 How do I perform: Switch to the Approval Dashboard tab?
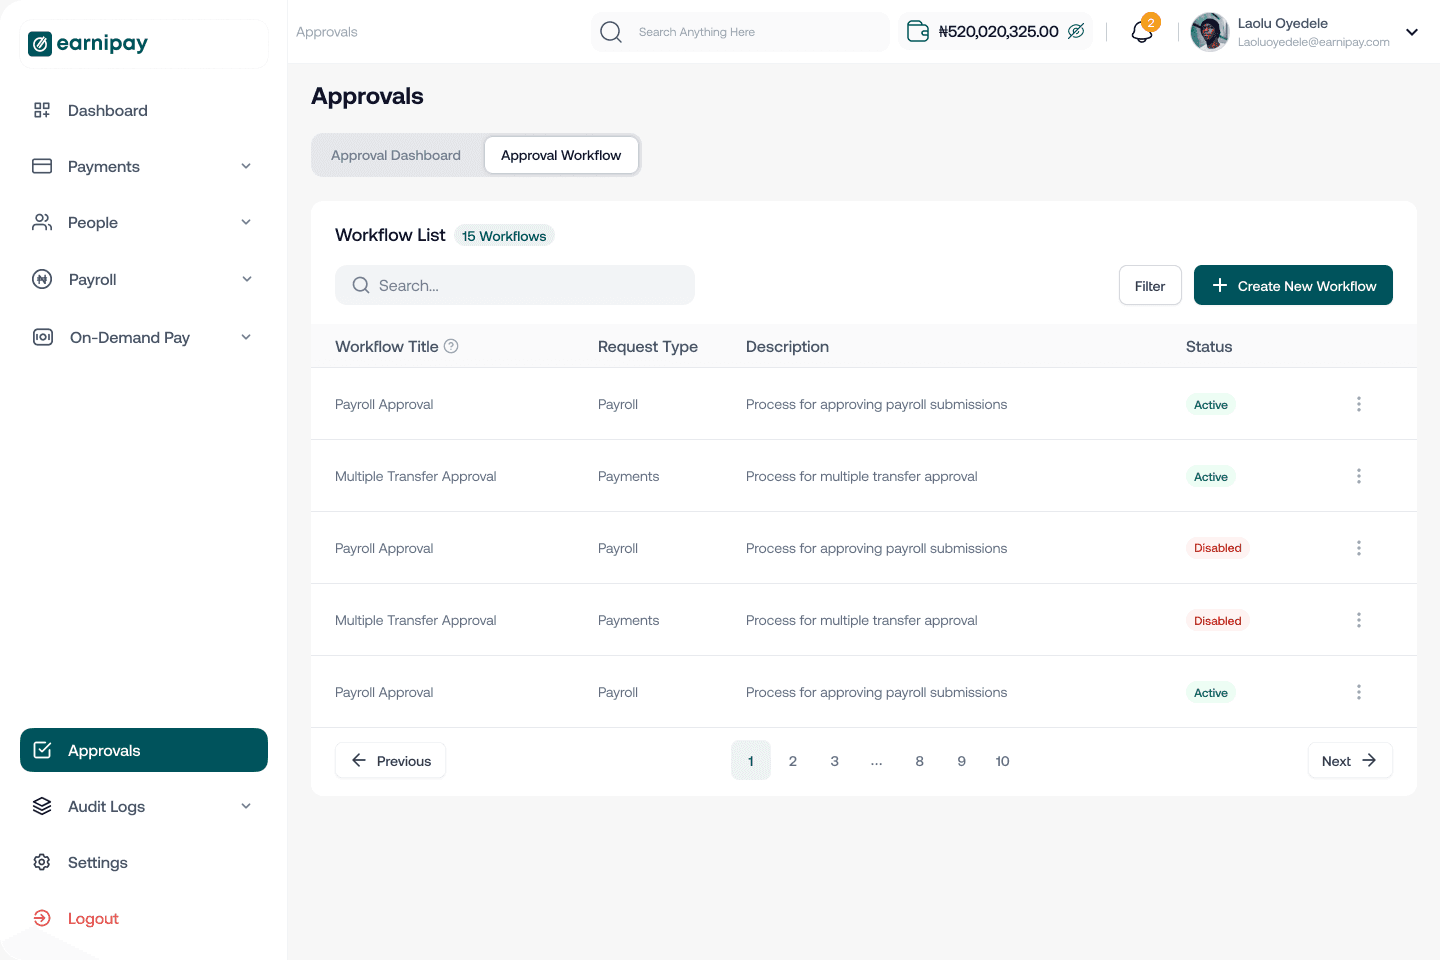pos(396,155)
